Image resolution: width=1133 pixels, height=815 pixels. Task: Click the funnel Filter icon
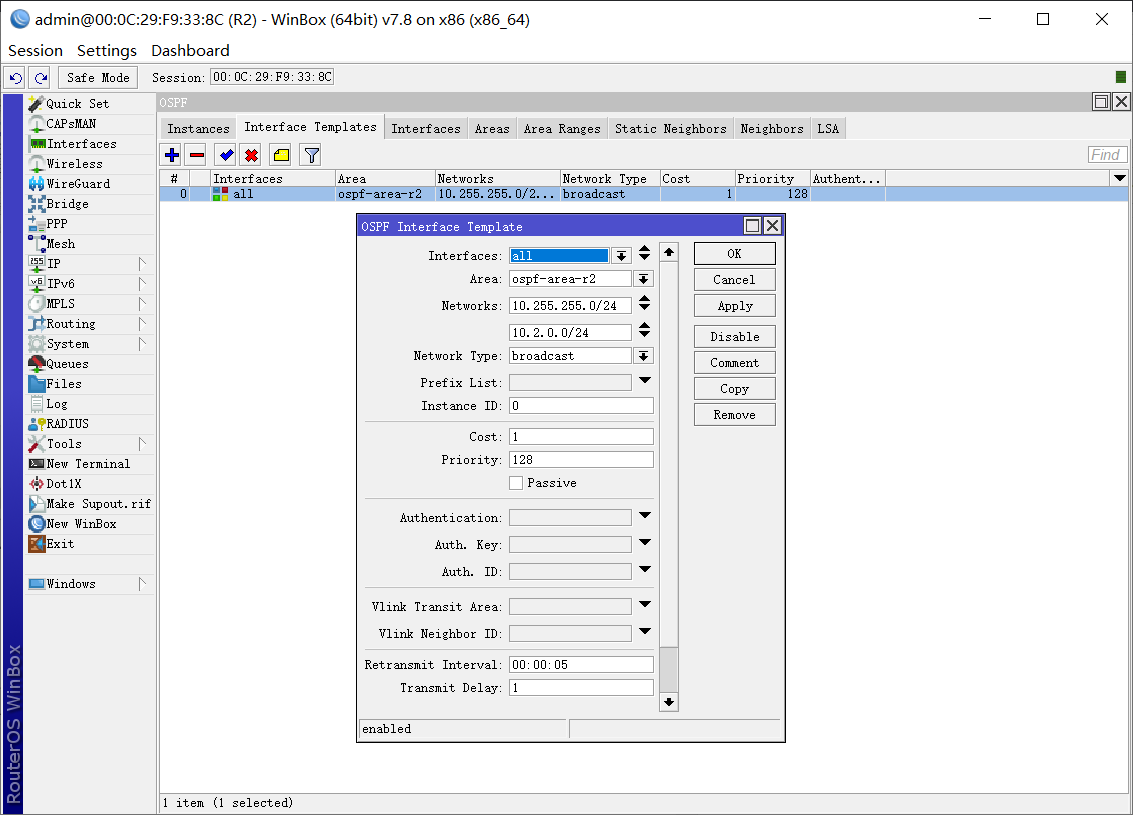pyautogui.click(x=311, y=155)
